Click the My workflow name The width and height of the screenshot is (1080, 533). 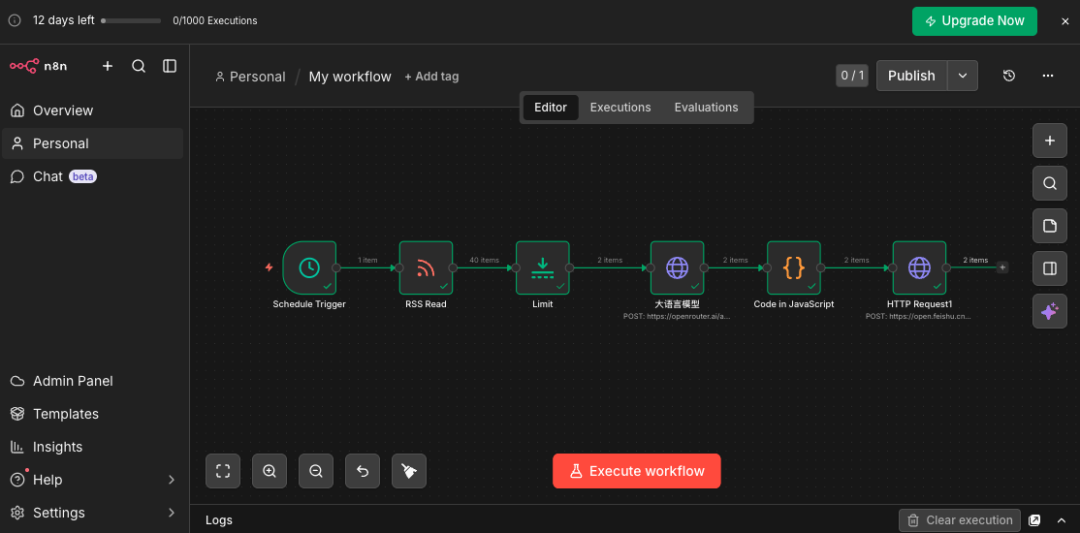pos(350,76)
